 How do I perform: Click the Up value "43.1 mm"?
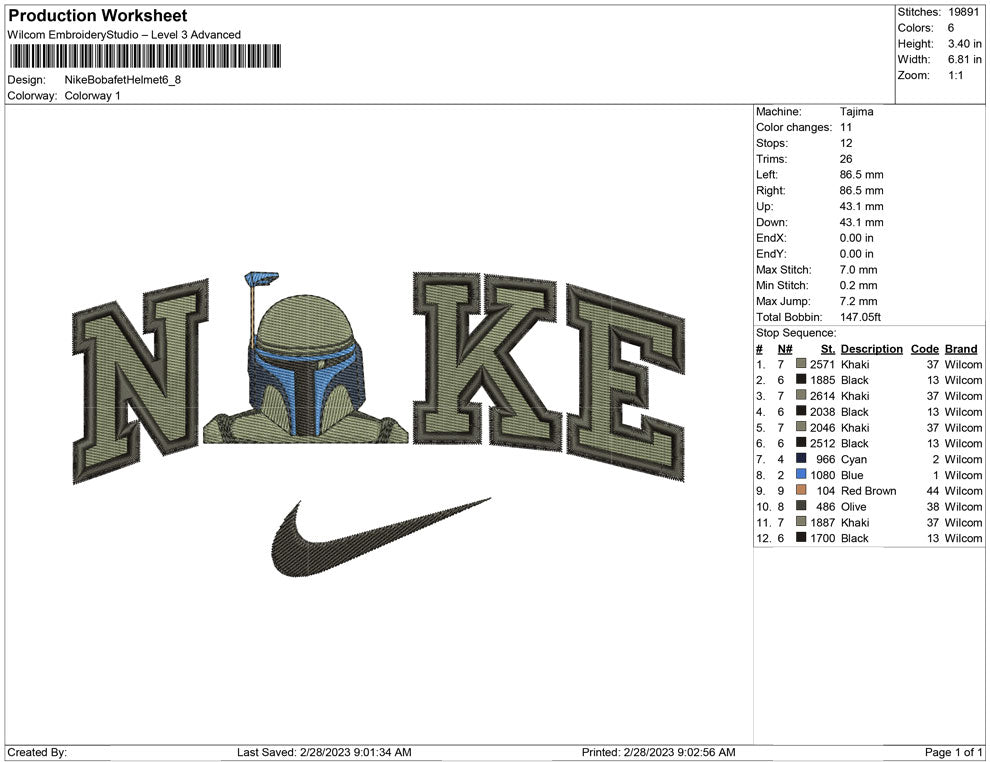coord(861,206)
